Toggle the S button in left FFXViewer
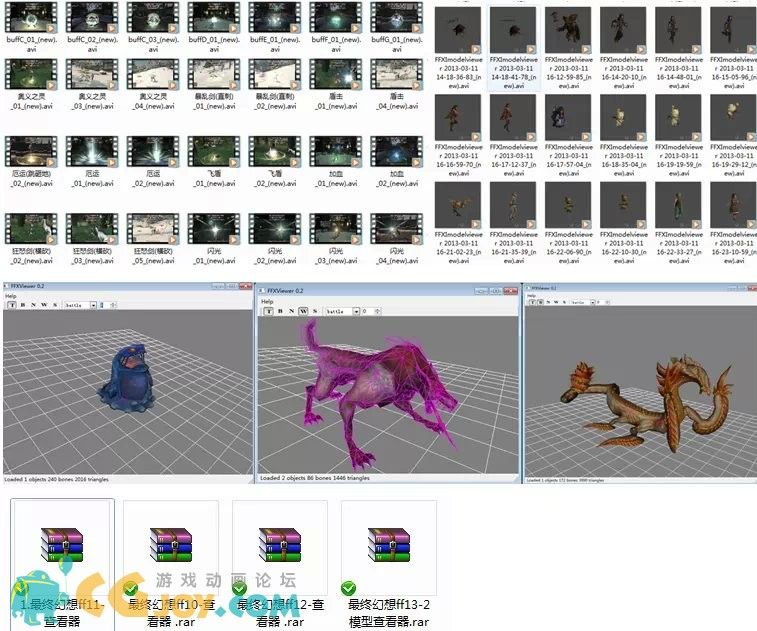 (x=55, y=305)
